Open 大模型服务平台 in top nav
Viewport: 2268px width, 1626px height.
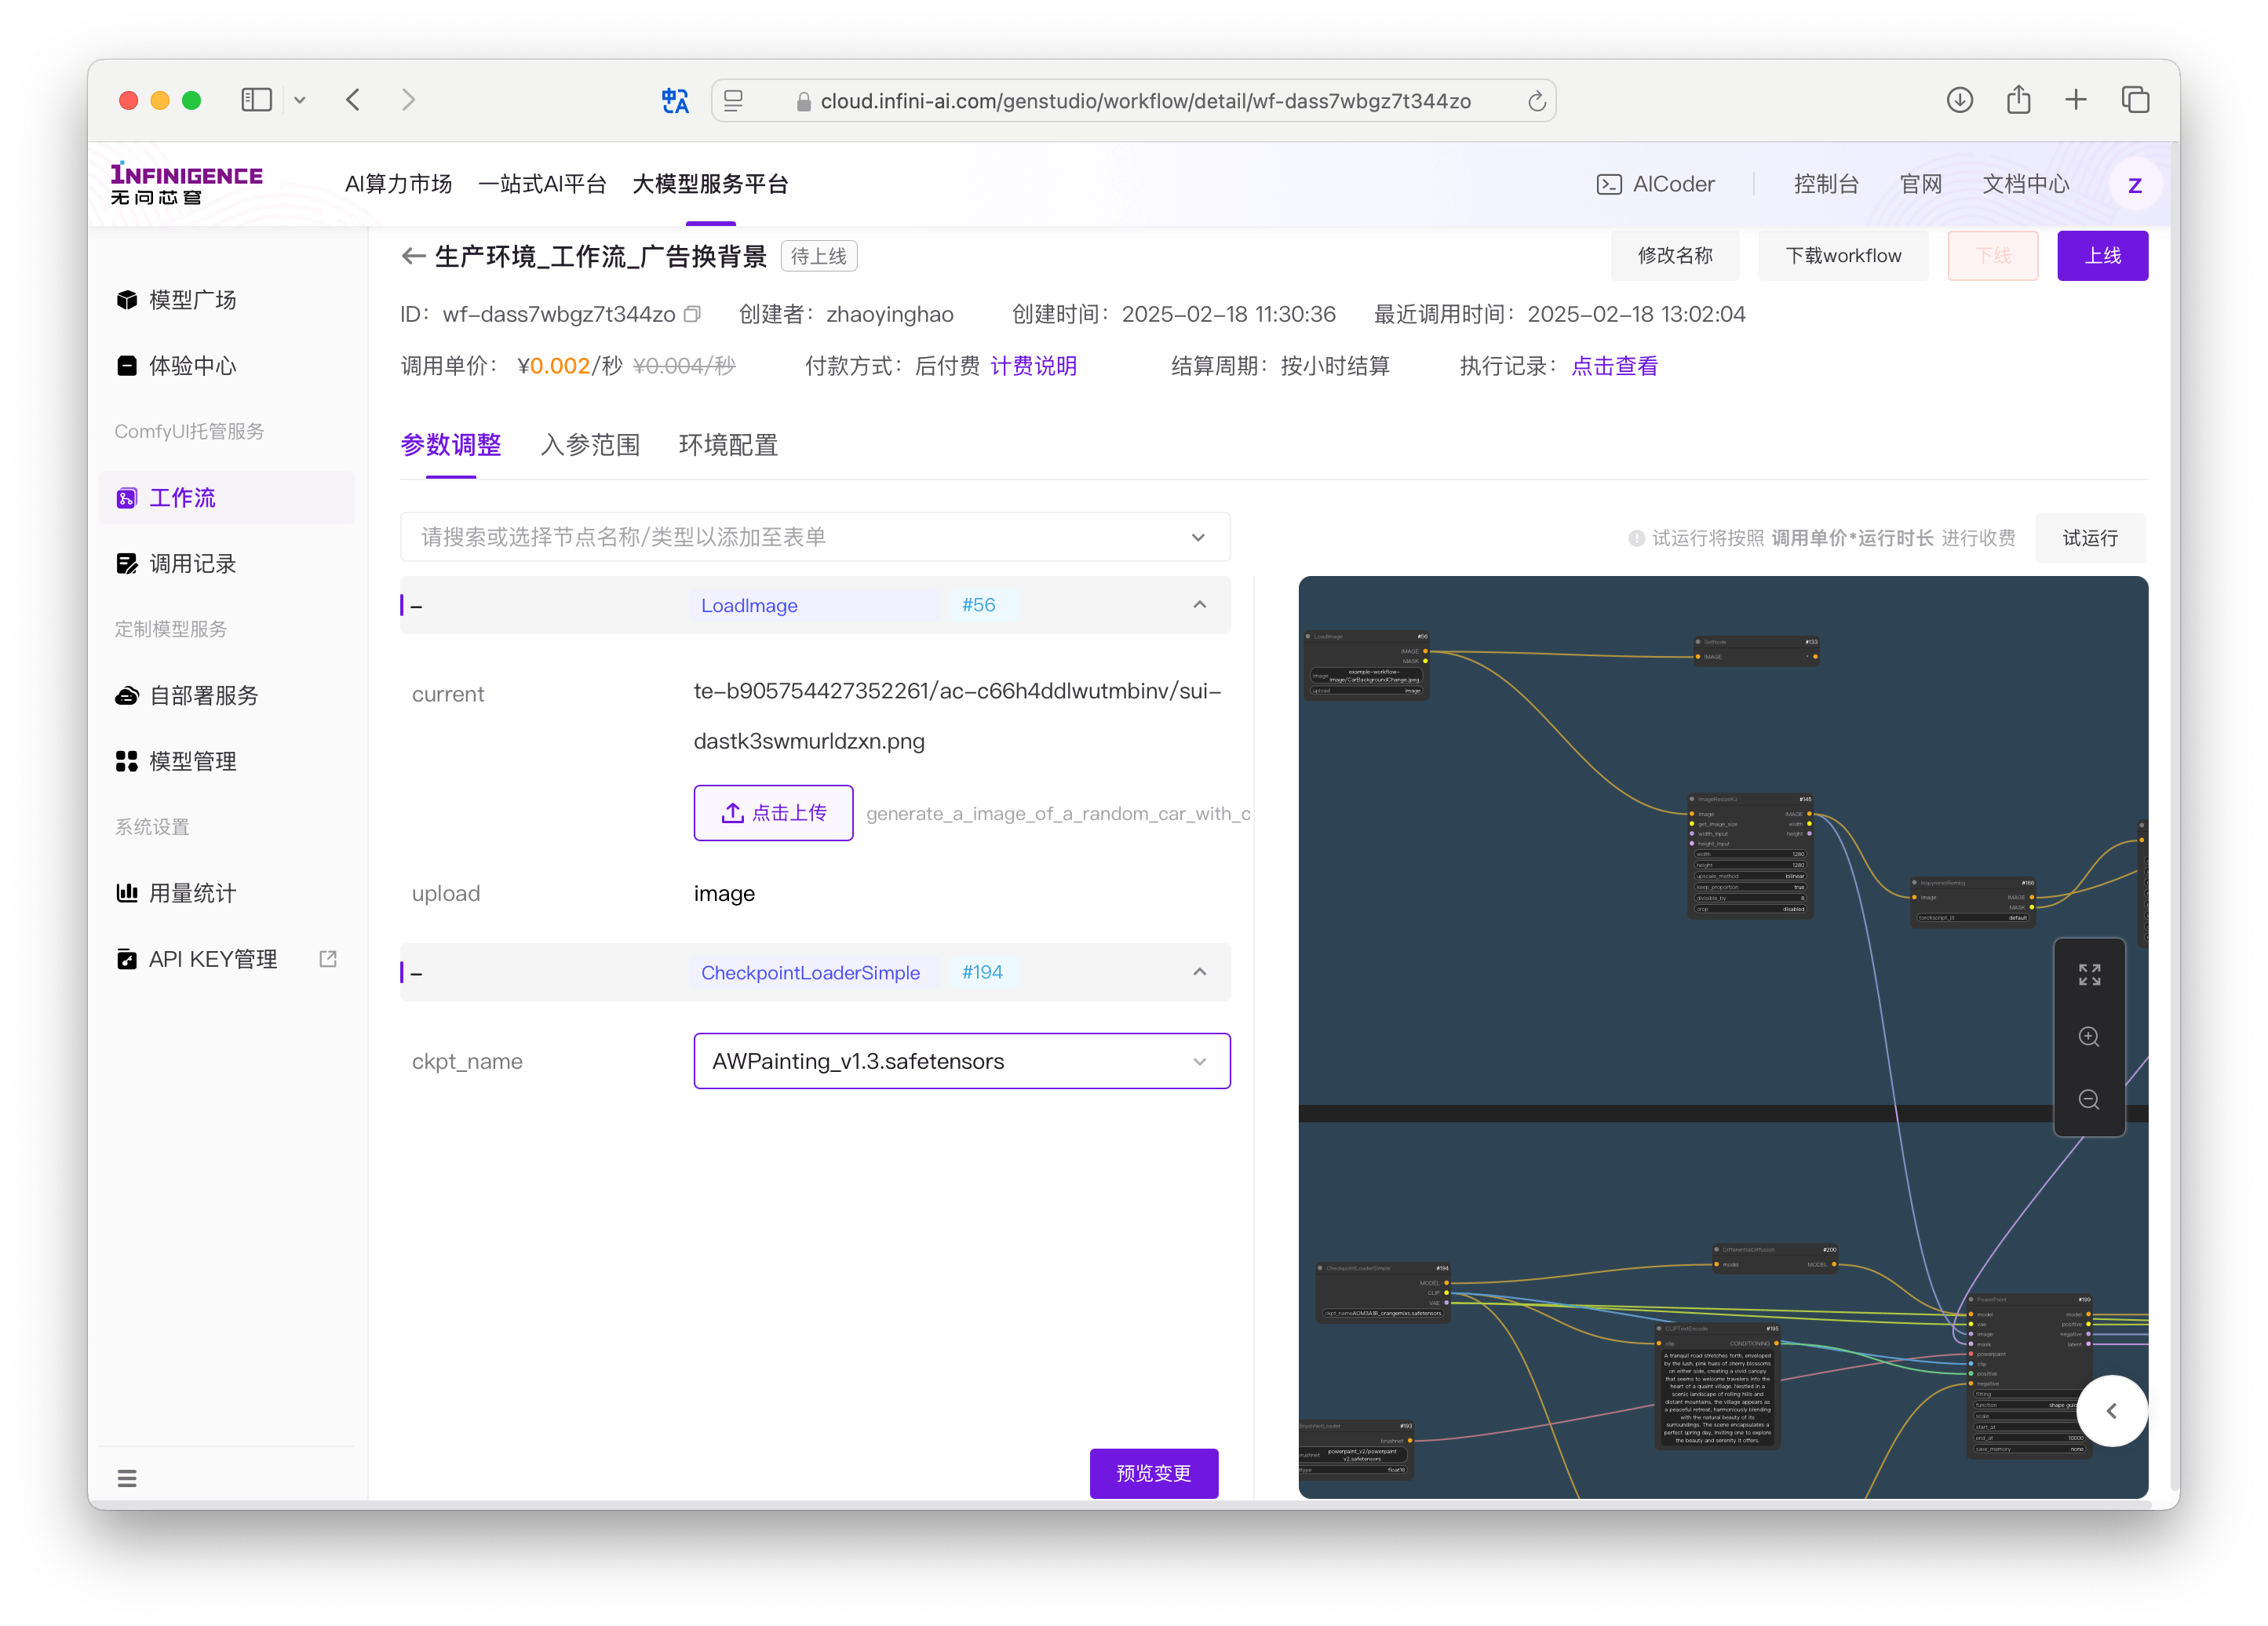tap(710, 184)
